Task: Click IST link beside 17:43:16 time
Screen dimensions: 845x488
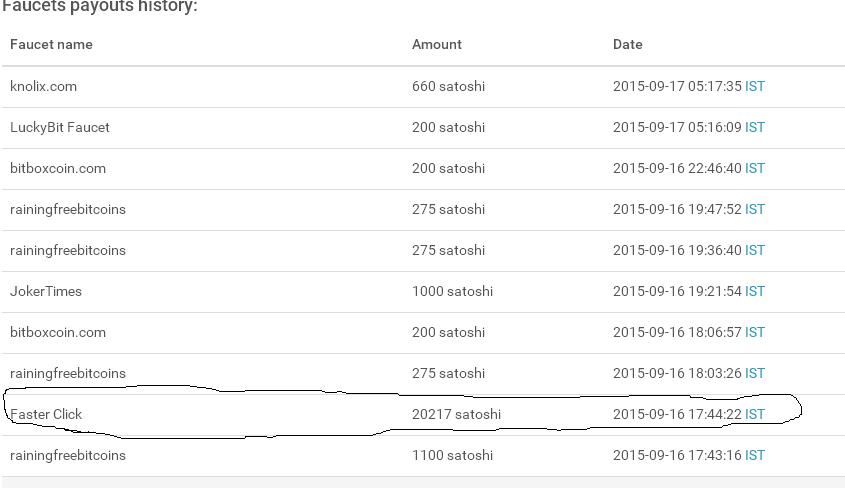Action: [754, 455]
